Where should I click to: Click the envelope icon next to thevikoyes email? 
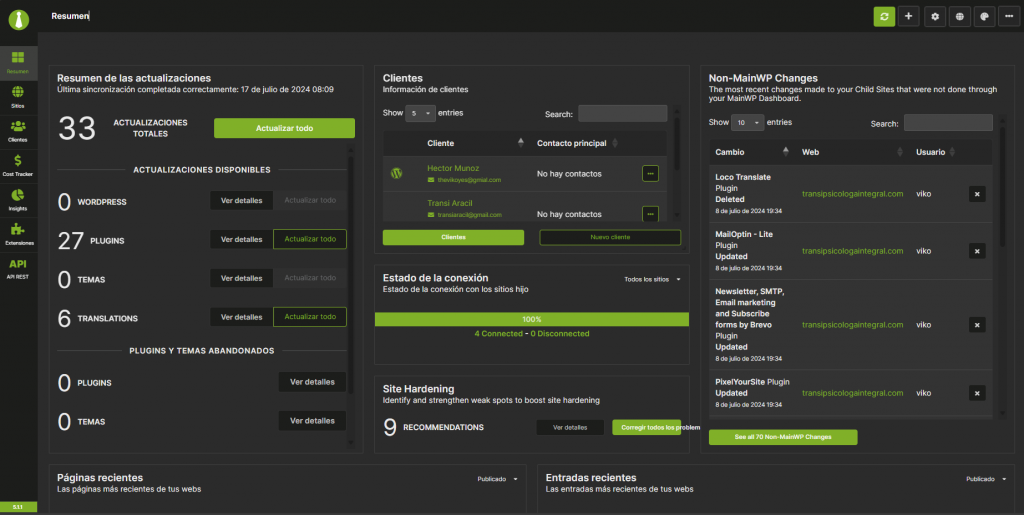coord(431,180)
